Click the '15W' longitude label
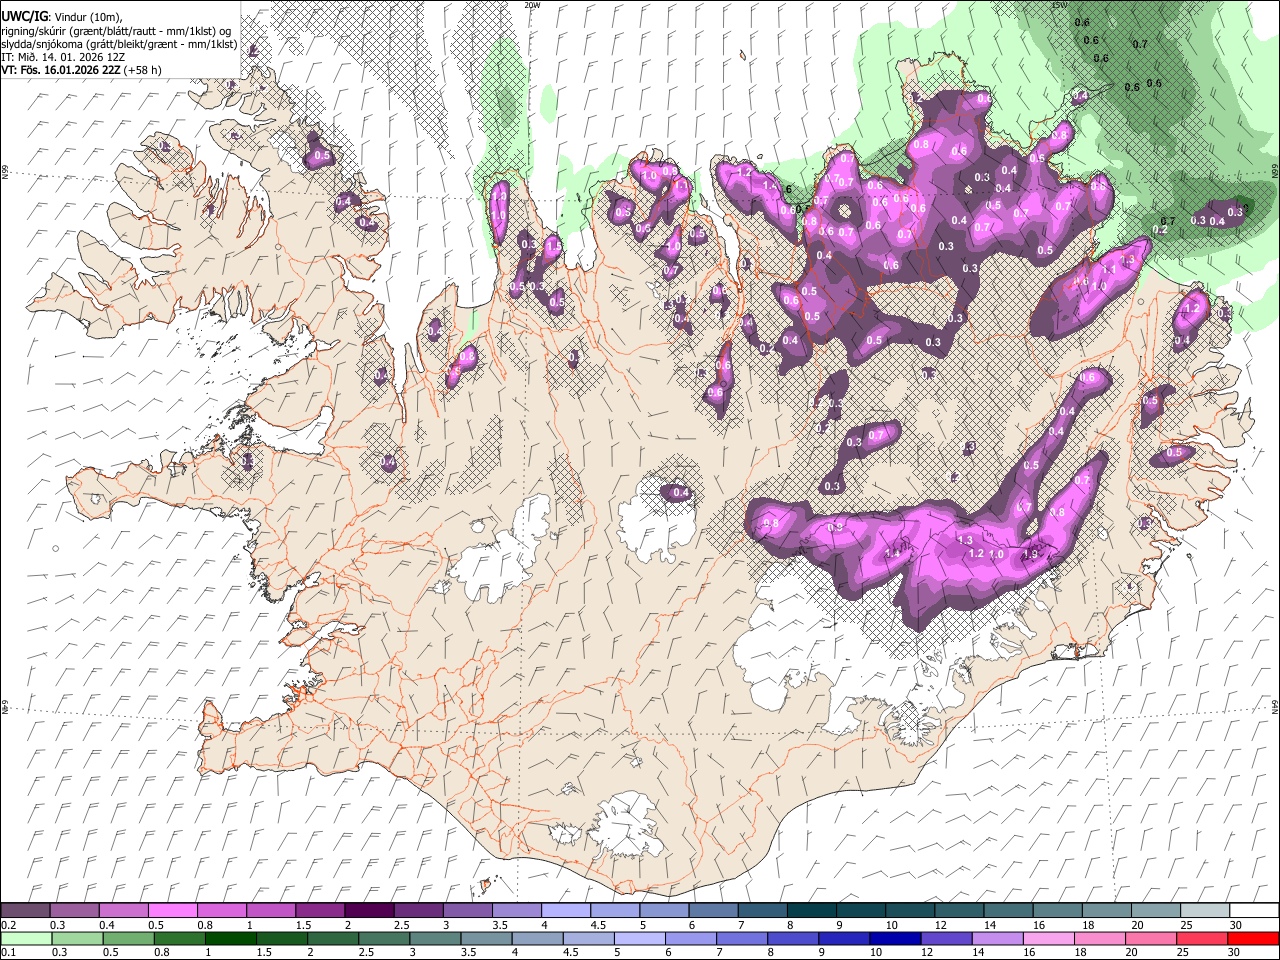Viewport: 1280px width, 960px height. (1060, 5)
